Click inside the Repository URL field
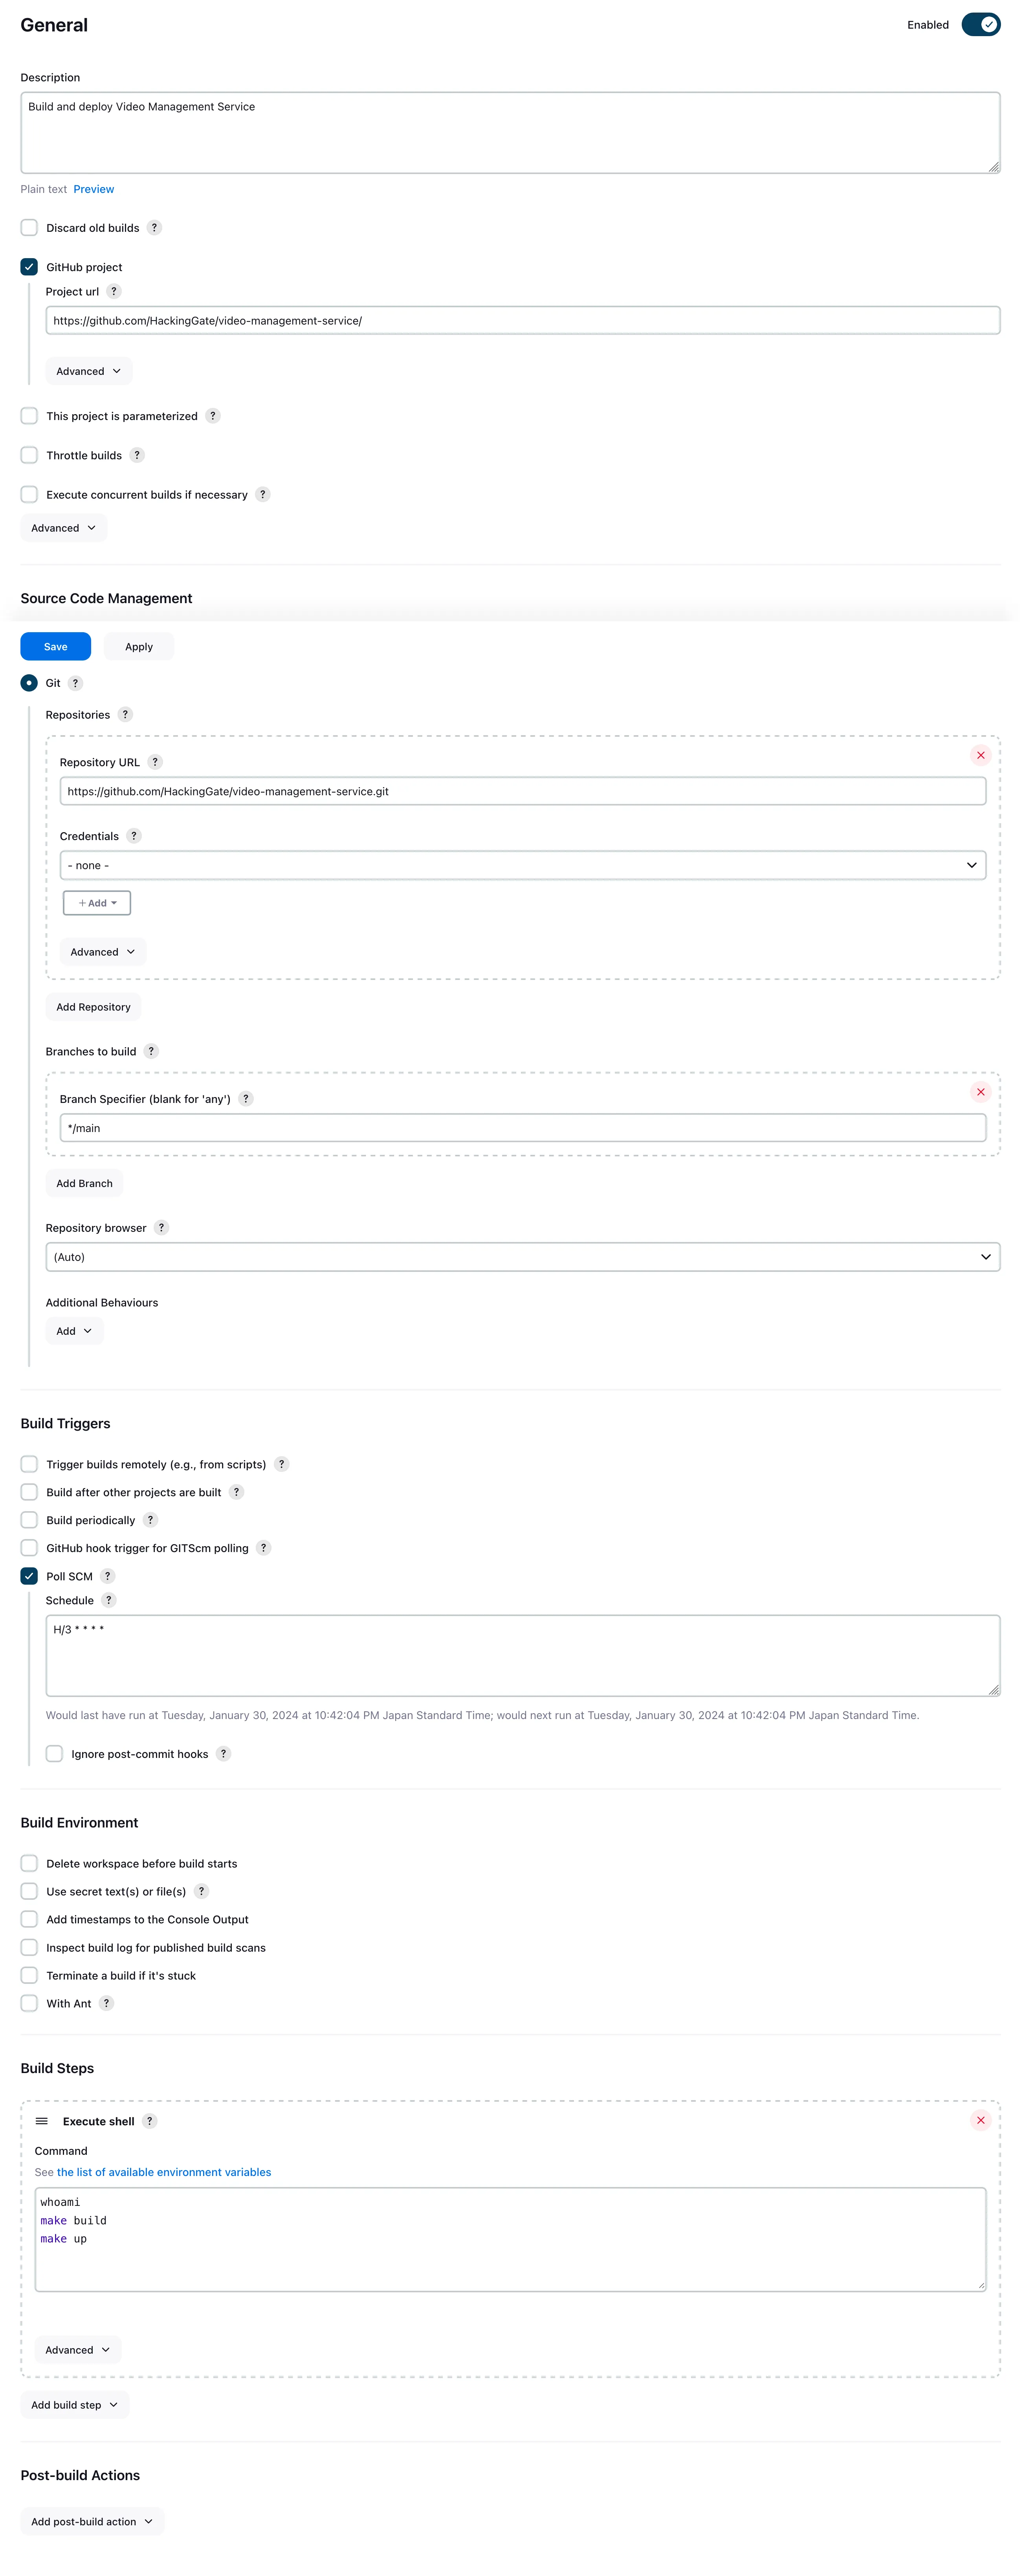Image resolution: width=1023 pixels, height=2576 pixels. (523, 790)
